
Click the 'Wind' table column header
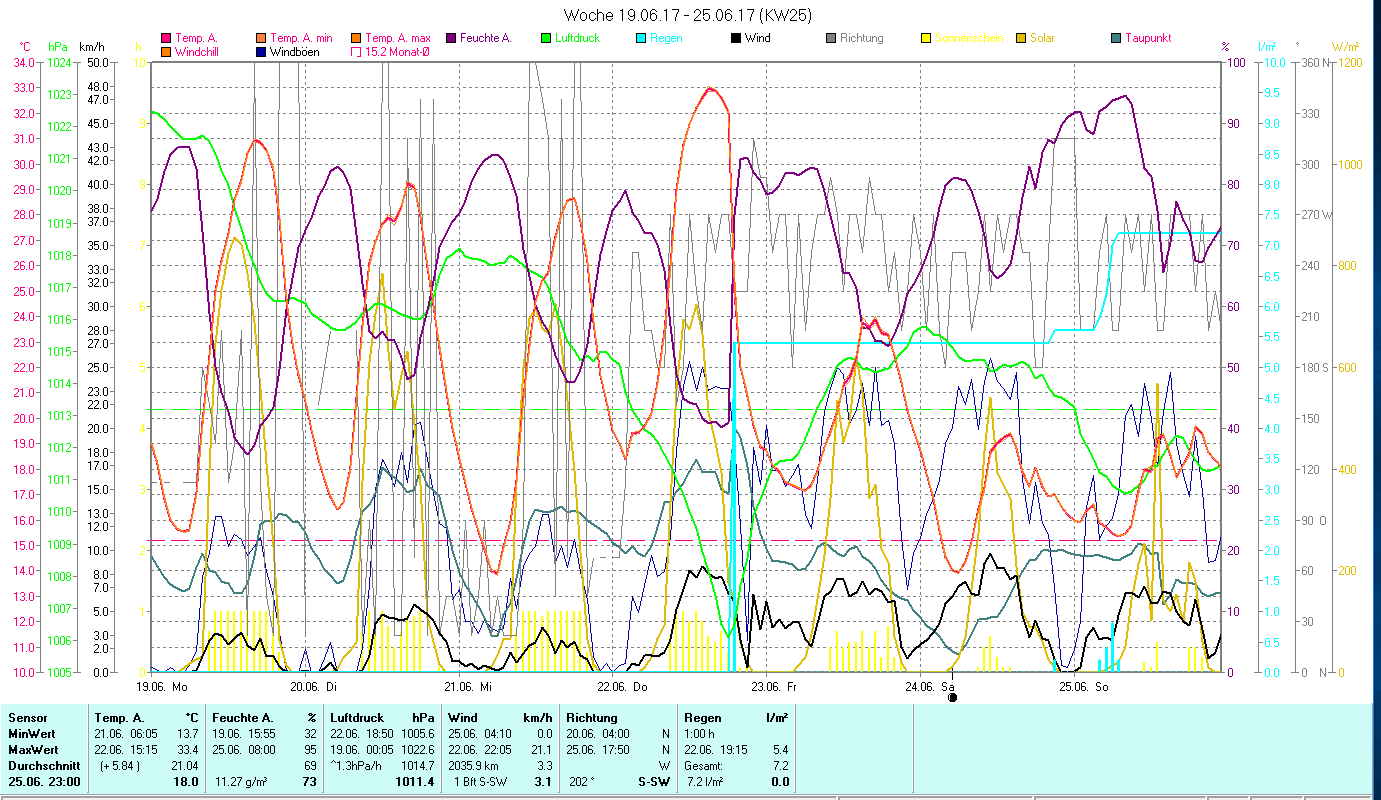pyautogui.click(x=463, y=718)
